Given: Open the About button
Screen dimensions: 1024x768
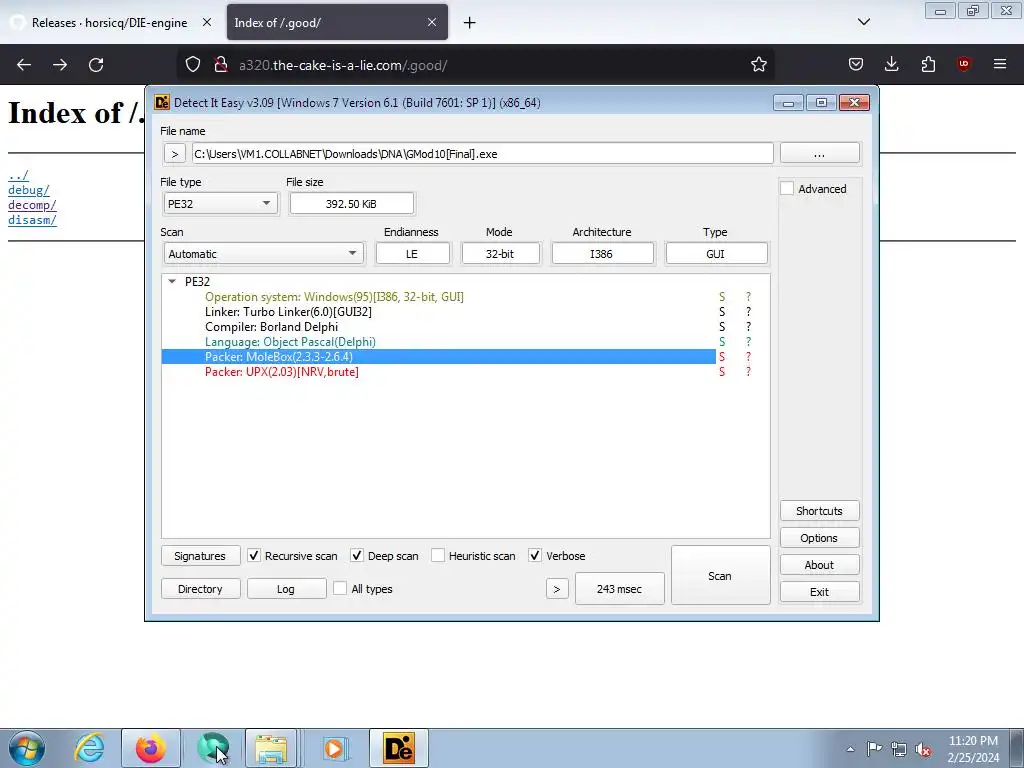Looking at the screenshot, I should pyautogui.click(x=820, y=565).
